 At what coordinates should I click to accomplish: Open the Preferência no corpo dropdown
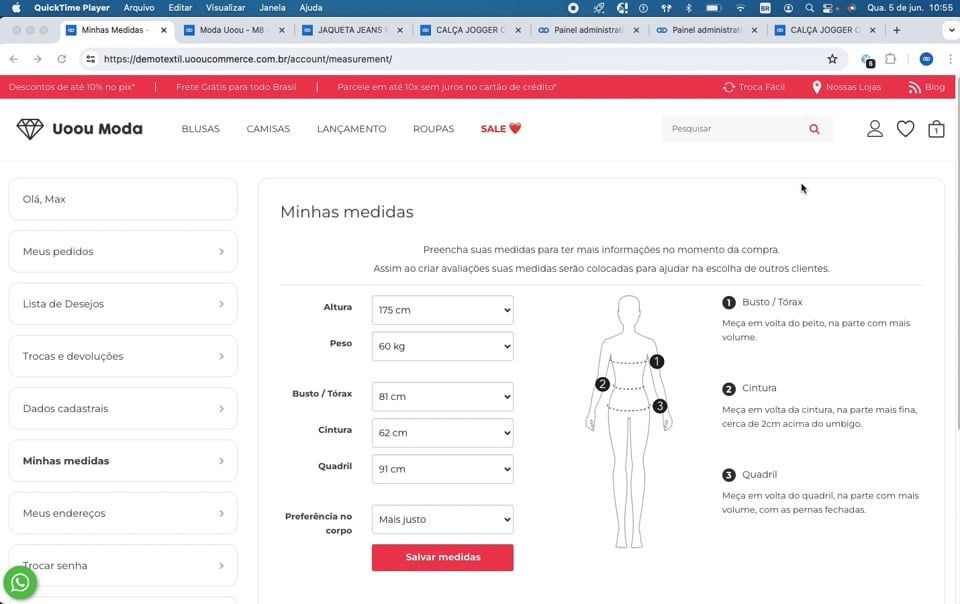point(442,518)
